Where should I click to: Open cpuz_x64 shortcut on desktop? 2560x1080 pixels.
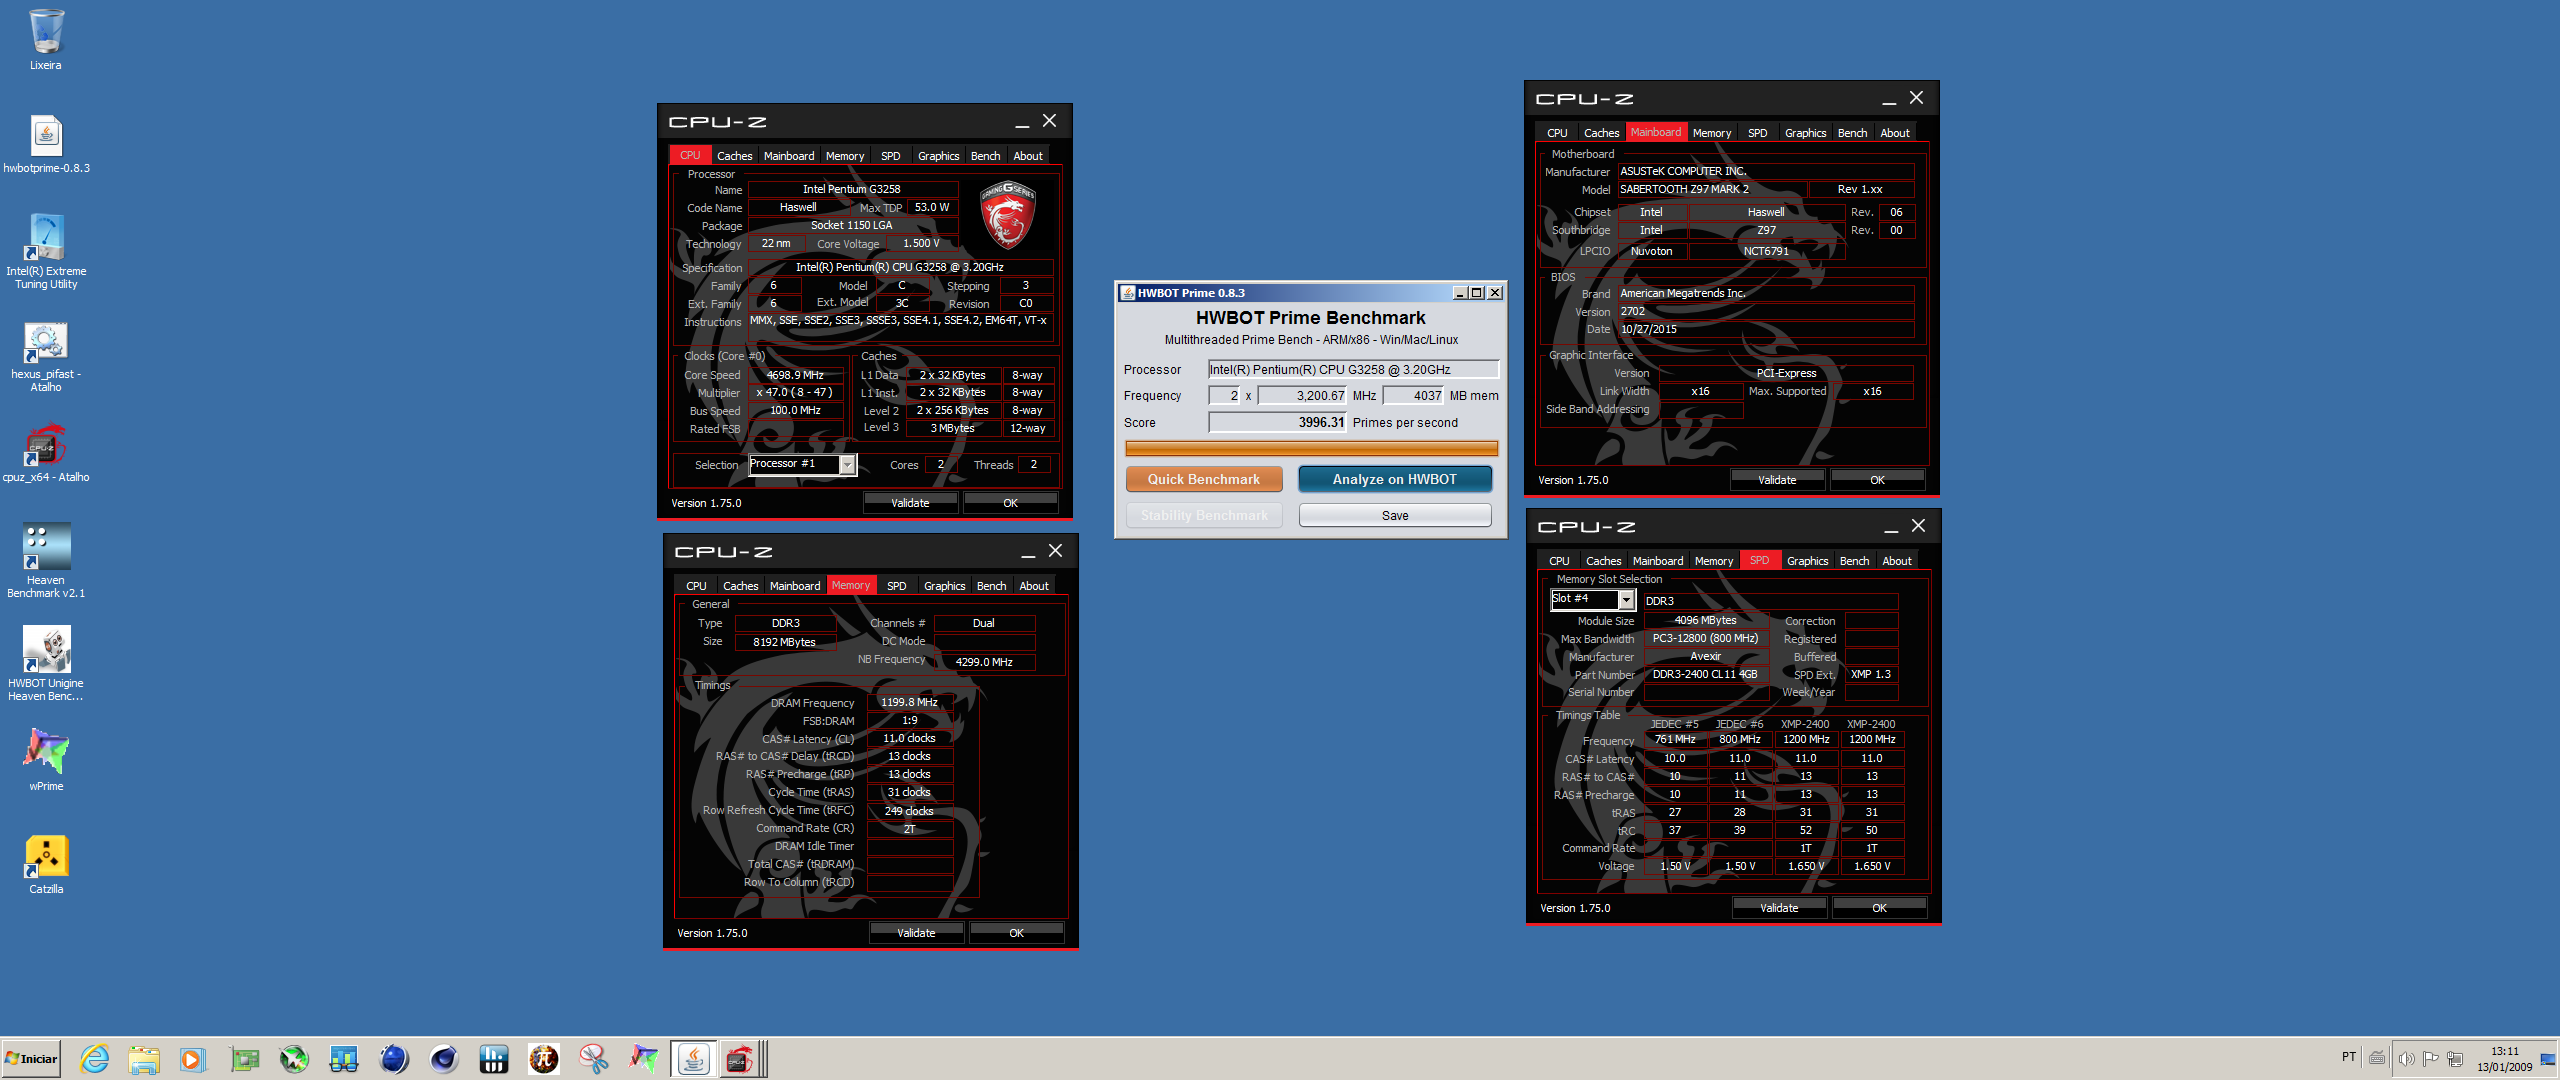[x=46, y=455]
